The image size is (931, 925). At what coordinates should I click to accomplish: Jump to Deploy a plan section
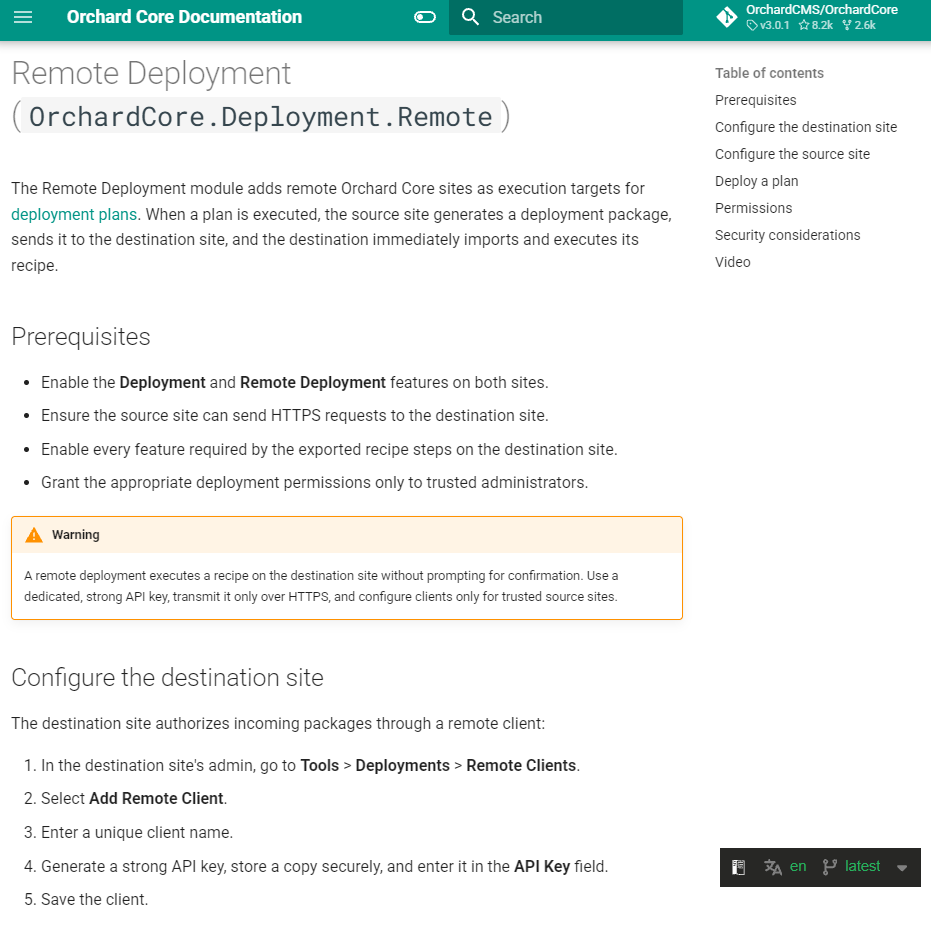point(756,181)
